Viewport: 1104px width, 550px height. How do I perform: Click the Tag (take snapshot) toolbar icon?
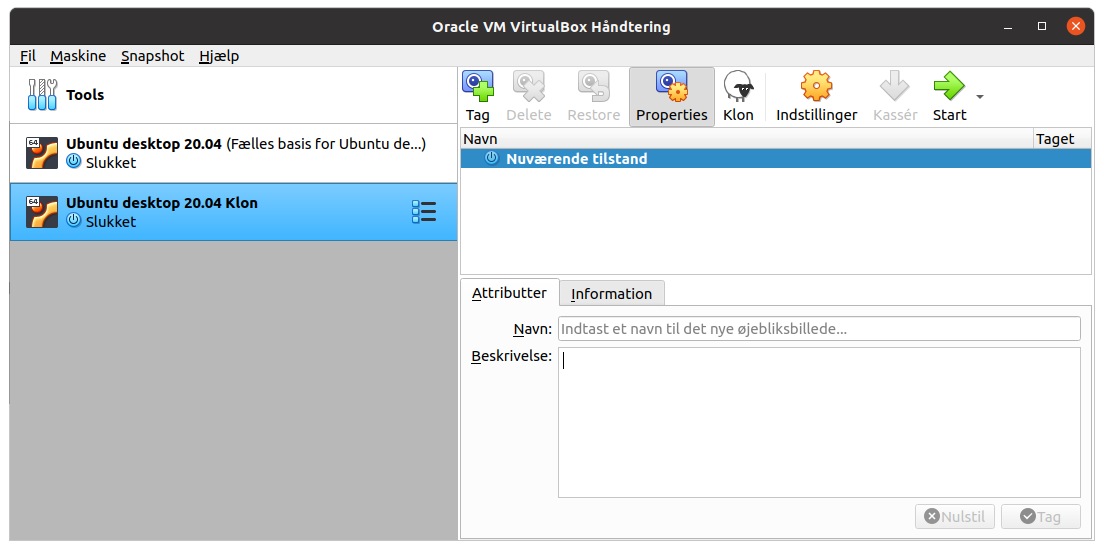pyautogui.click(x=477, y=86)
